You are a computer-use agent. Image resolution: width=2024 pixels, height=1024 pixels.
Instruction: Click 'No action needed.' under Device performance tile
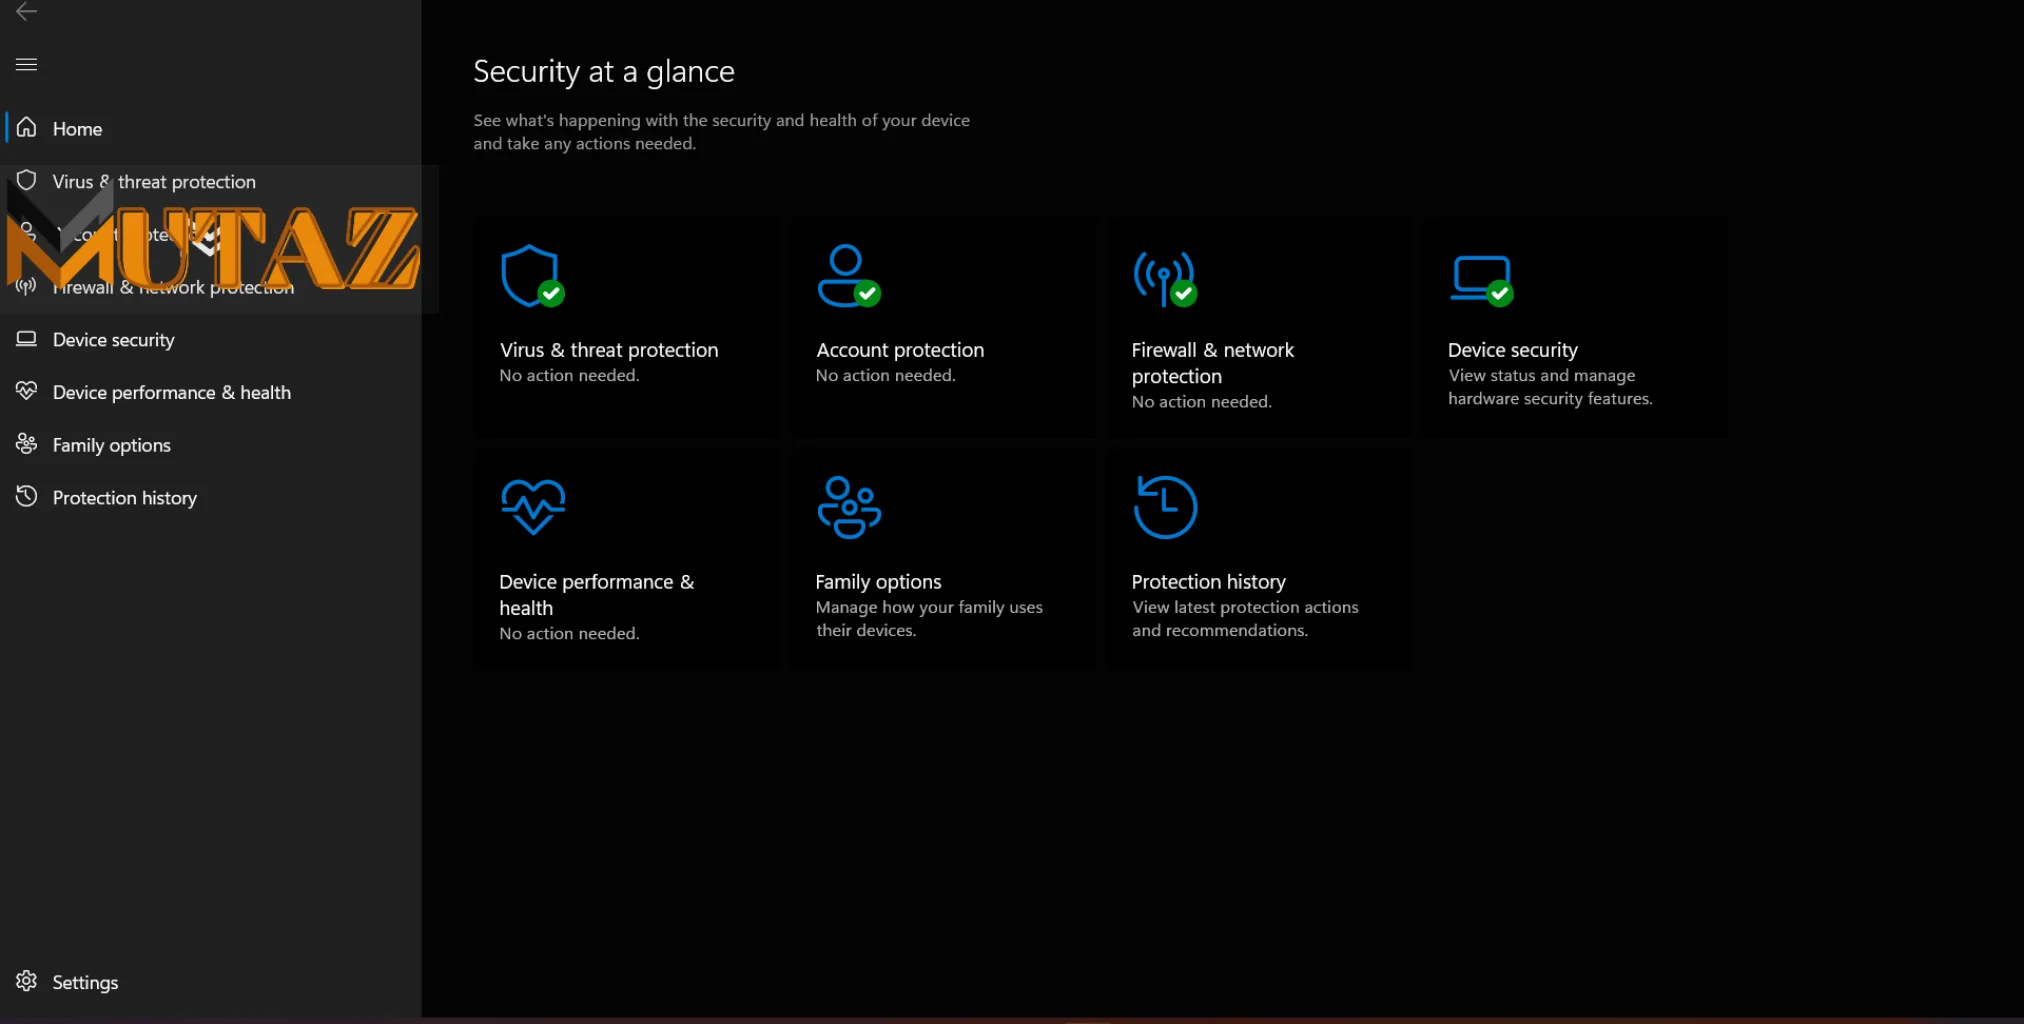point(569,634)
